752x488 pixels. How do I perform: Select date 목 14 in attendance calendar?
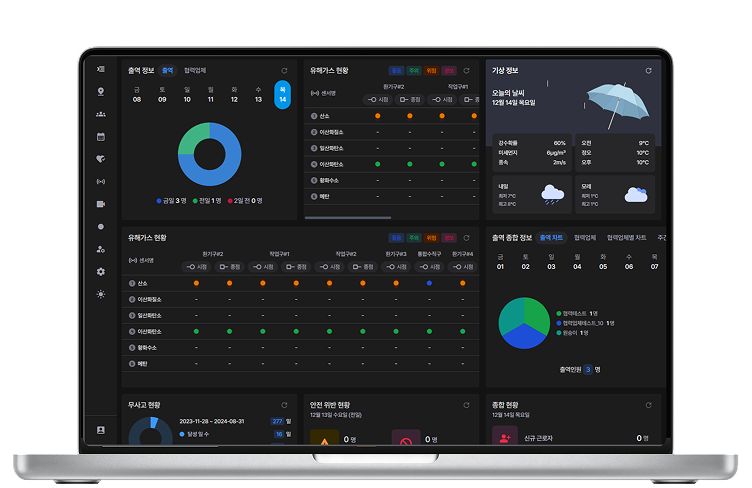click(x=282, y=94)
